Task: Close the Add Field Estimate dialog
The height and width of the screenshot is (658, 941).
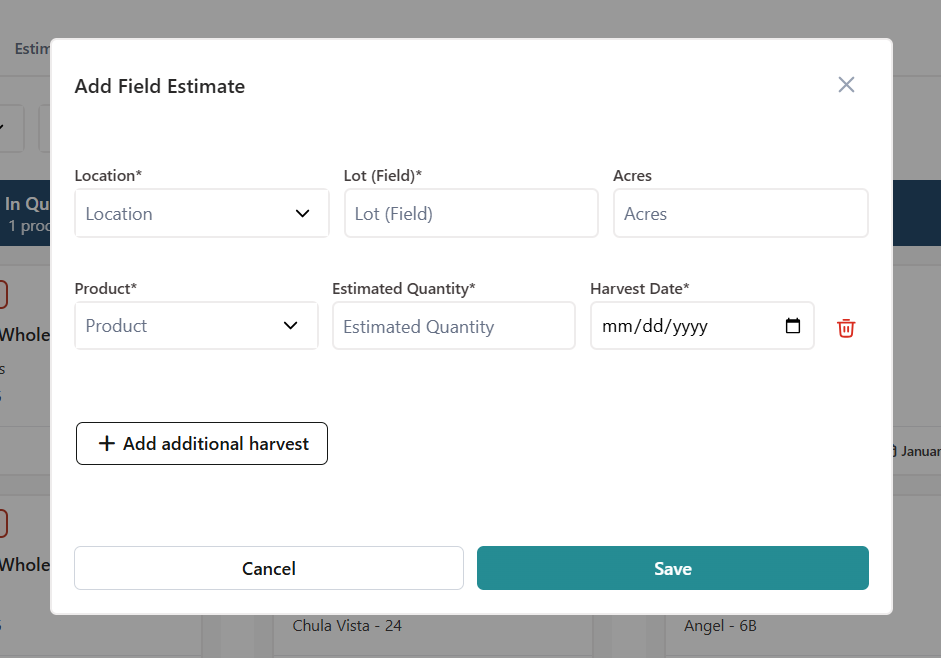Action: [846, 85]
